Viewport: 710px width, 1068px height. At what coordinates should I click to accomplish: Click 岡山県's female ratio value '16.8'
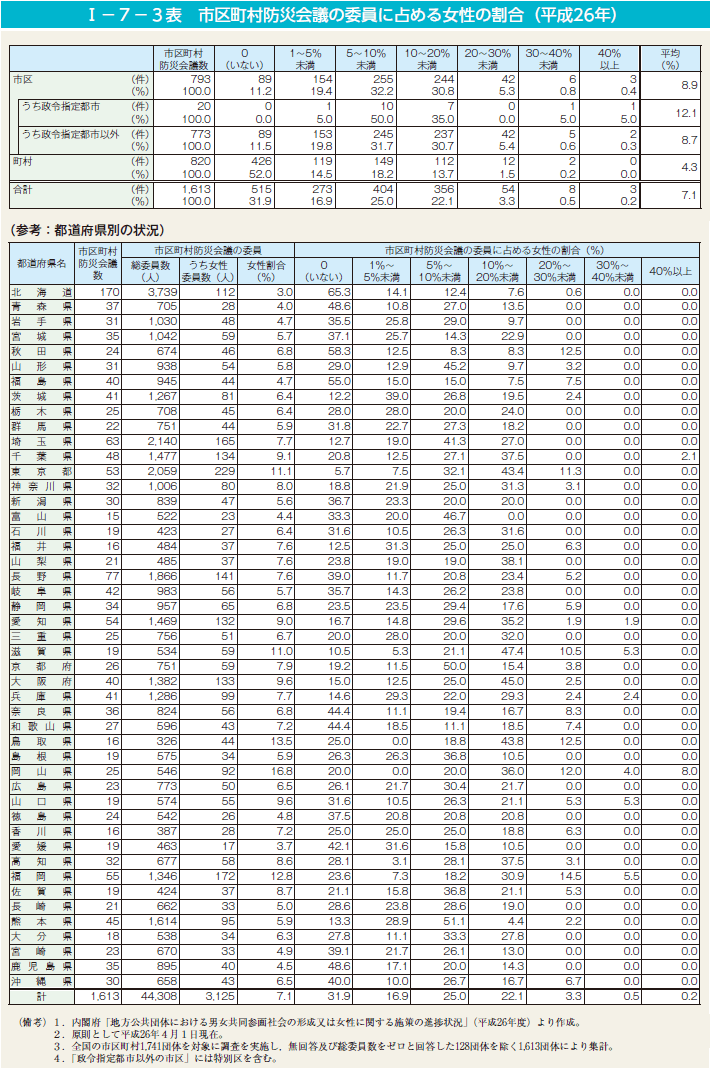282,771
